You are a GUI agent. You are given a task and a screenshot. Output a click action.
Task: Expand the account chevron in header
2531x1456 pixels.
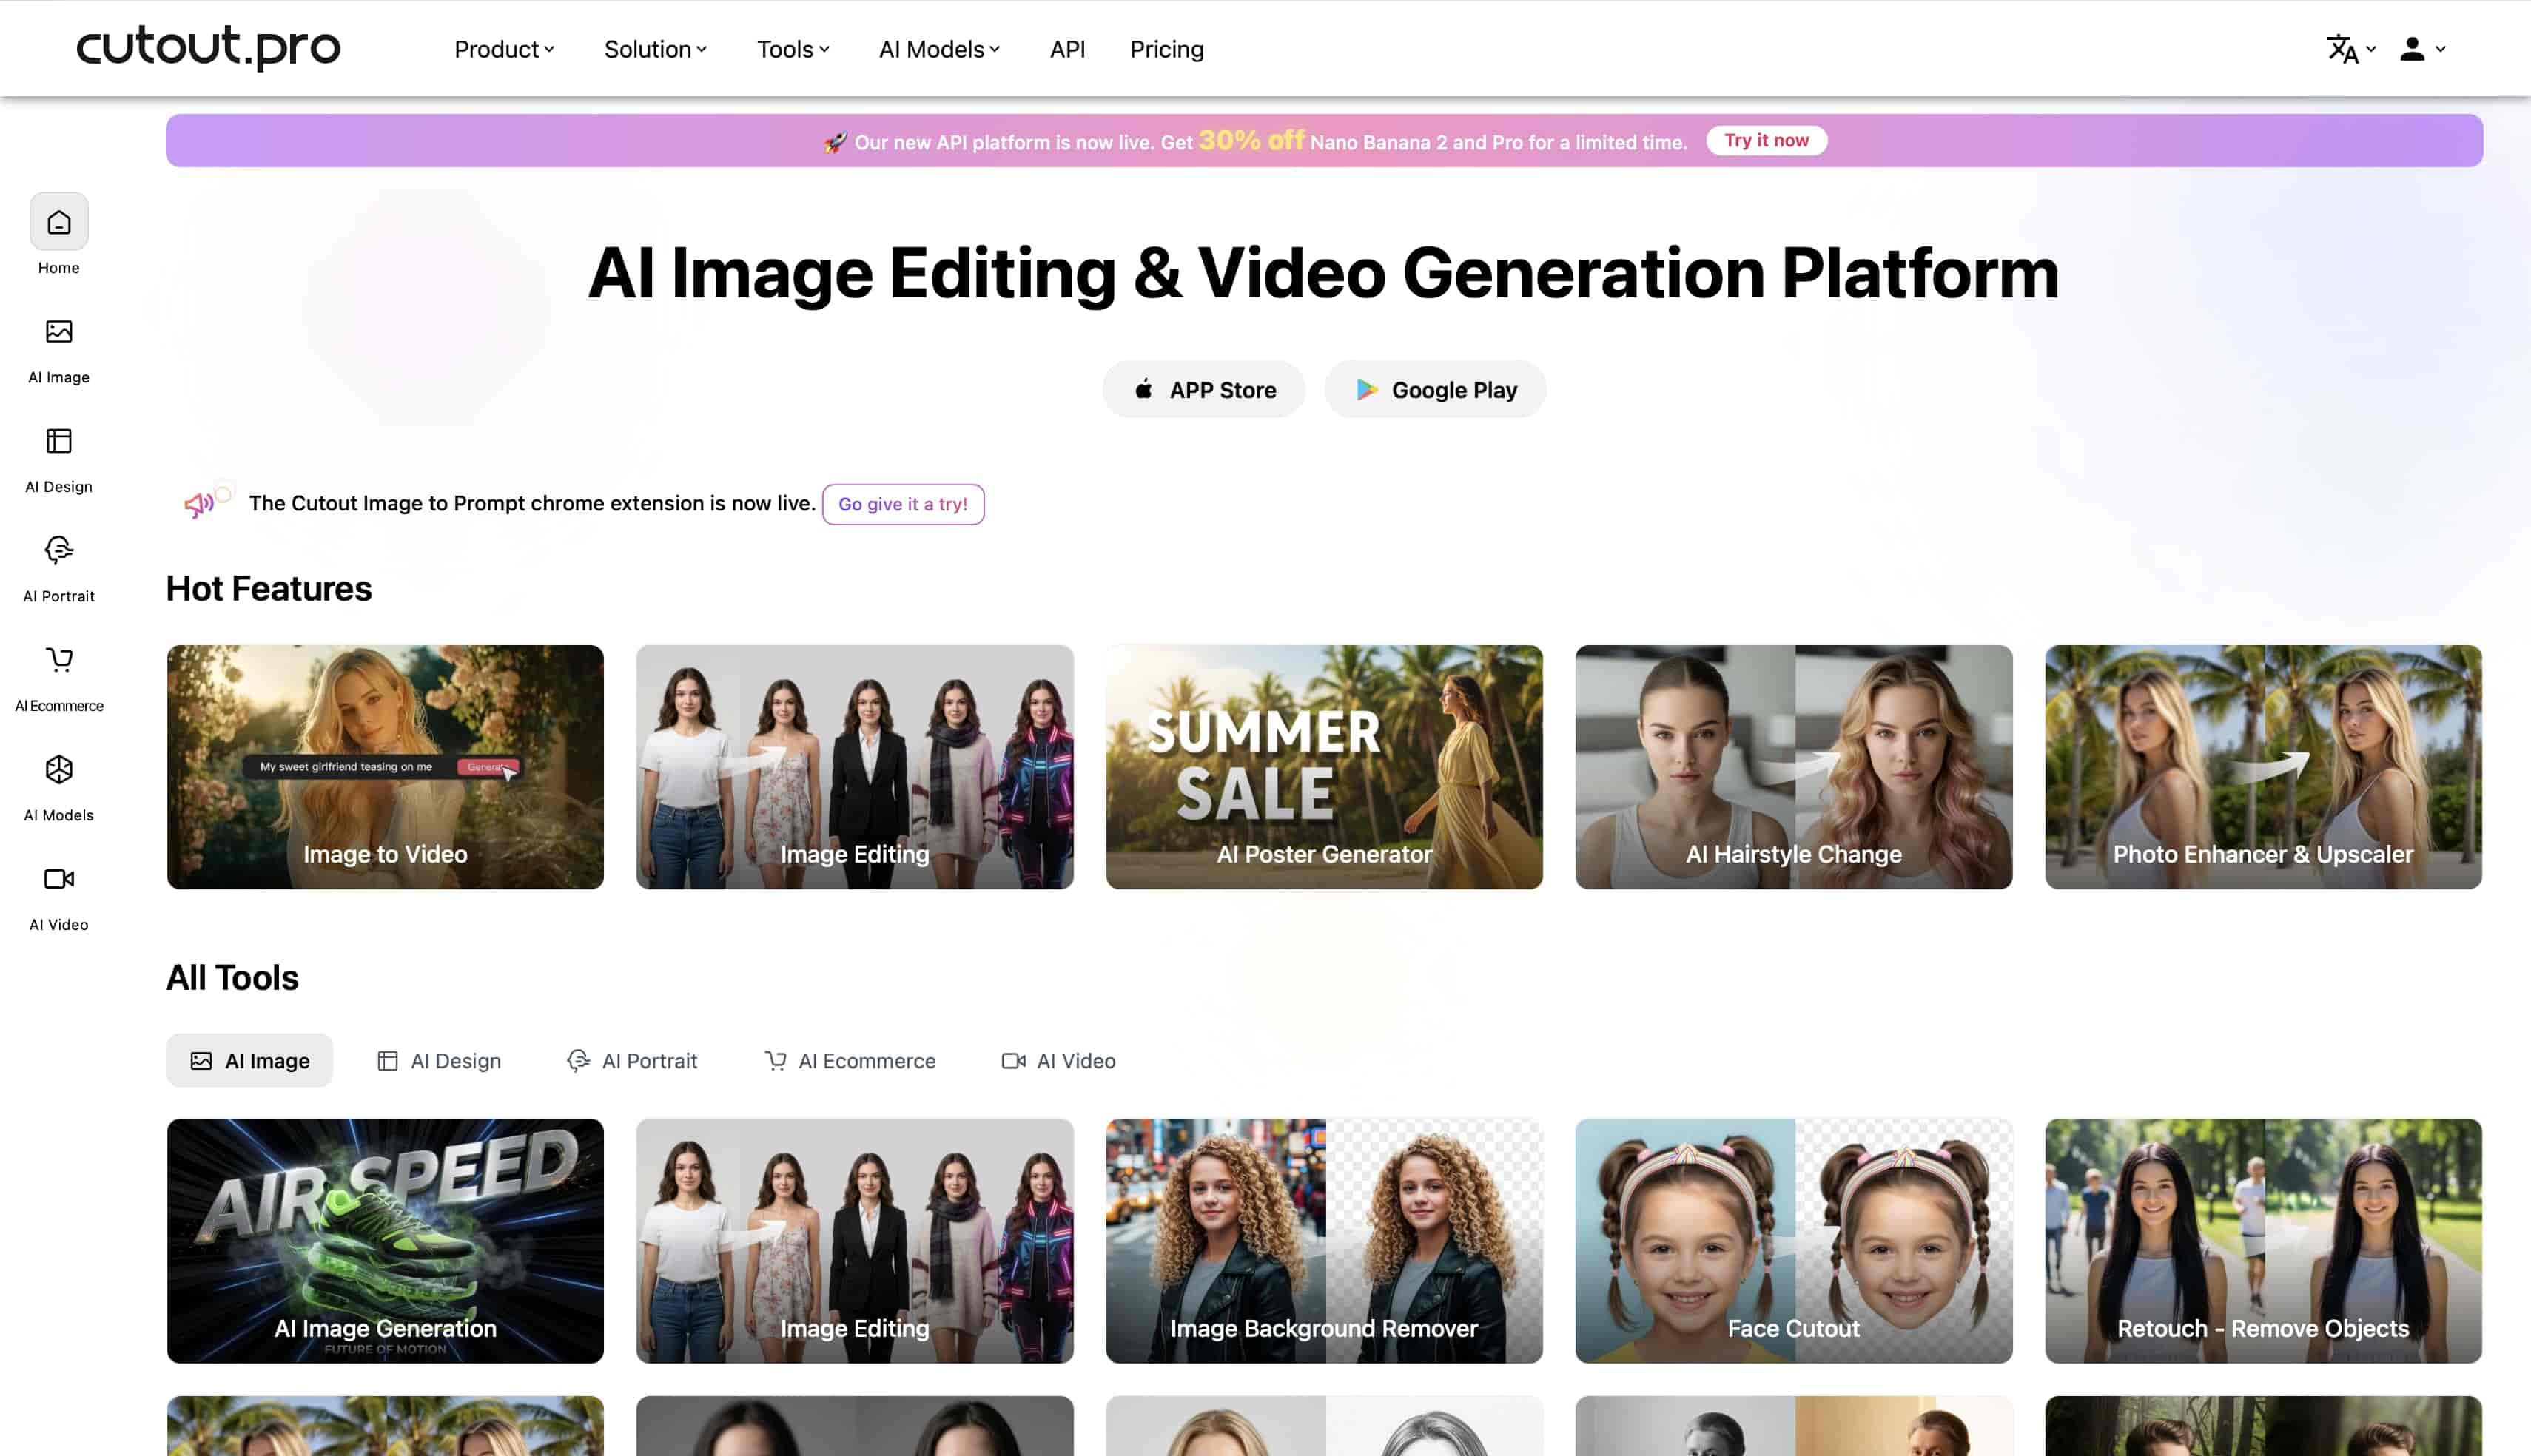coord(2441,49)
